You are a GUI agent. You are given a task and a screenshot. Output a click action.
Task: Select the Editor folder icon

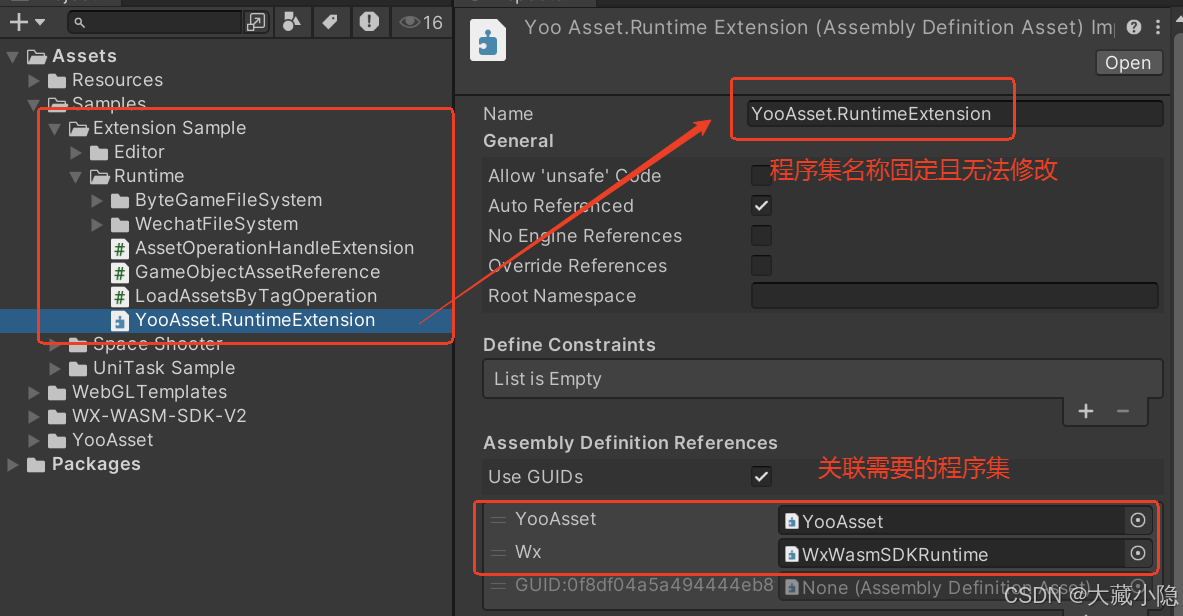pos(99,153)
